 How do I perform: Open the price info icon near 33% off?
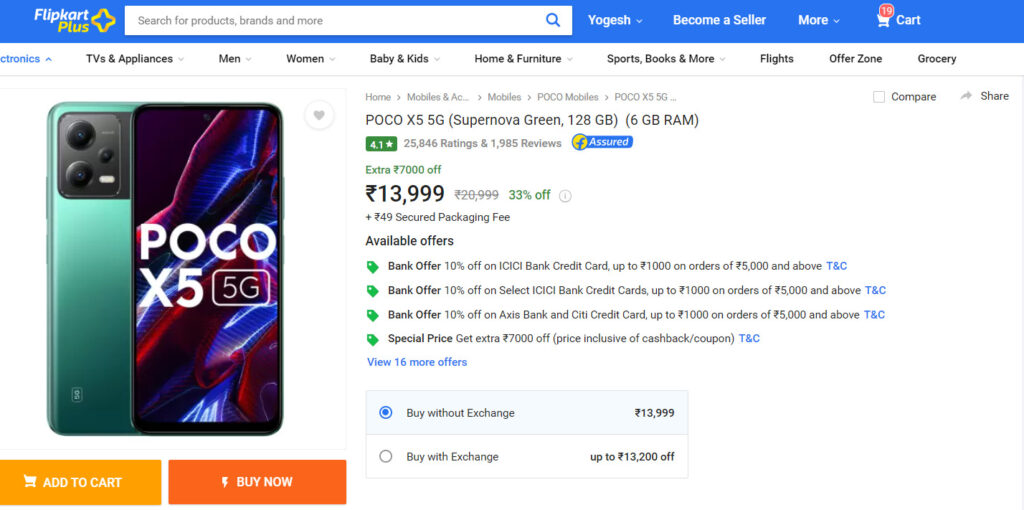point(566,195)
